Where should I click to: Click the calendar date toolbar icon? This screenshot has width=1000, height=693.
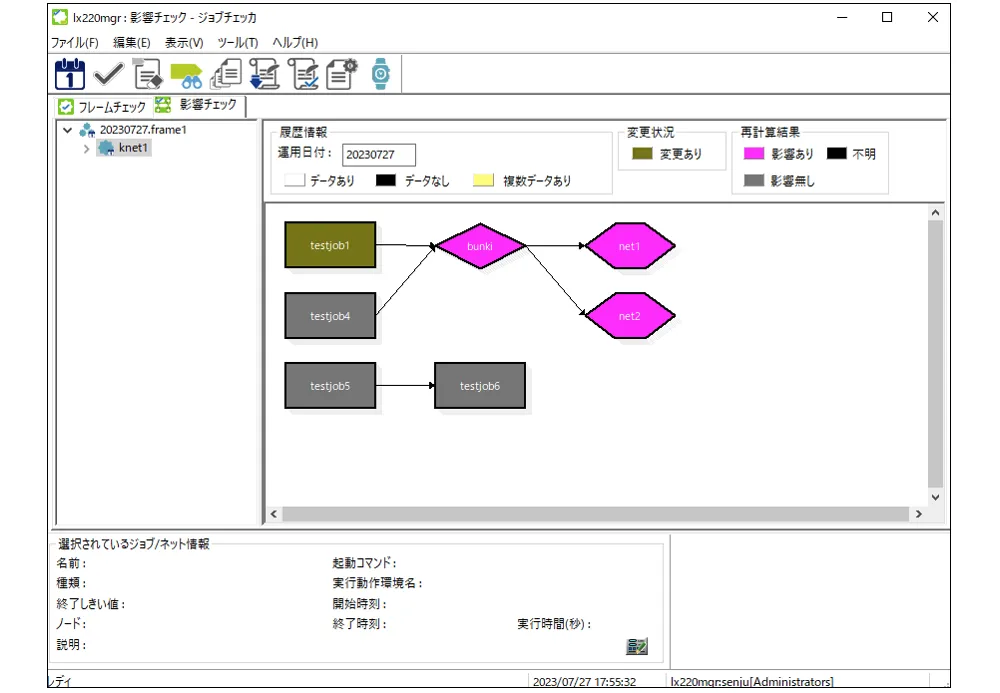coord(70,73)
